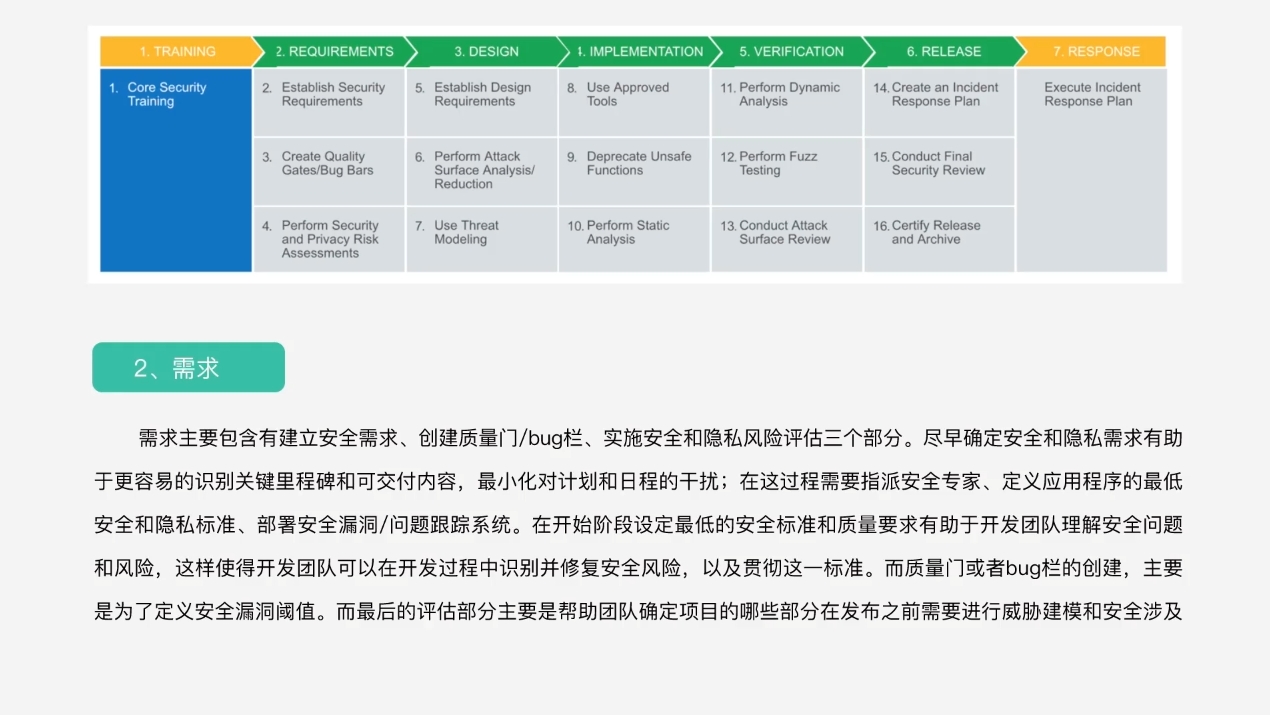Click Perform Dynamic Analysis cell

pyautogui.click(x=787, y=102)
